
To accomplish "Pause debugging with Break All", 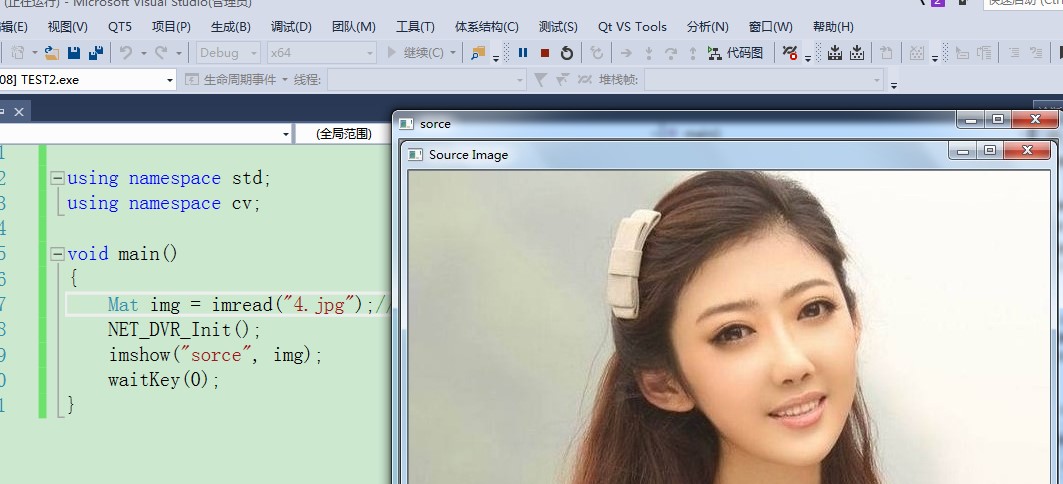I will 523,53.
